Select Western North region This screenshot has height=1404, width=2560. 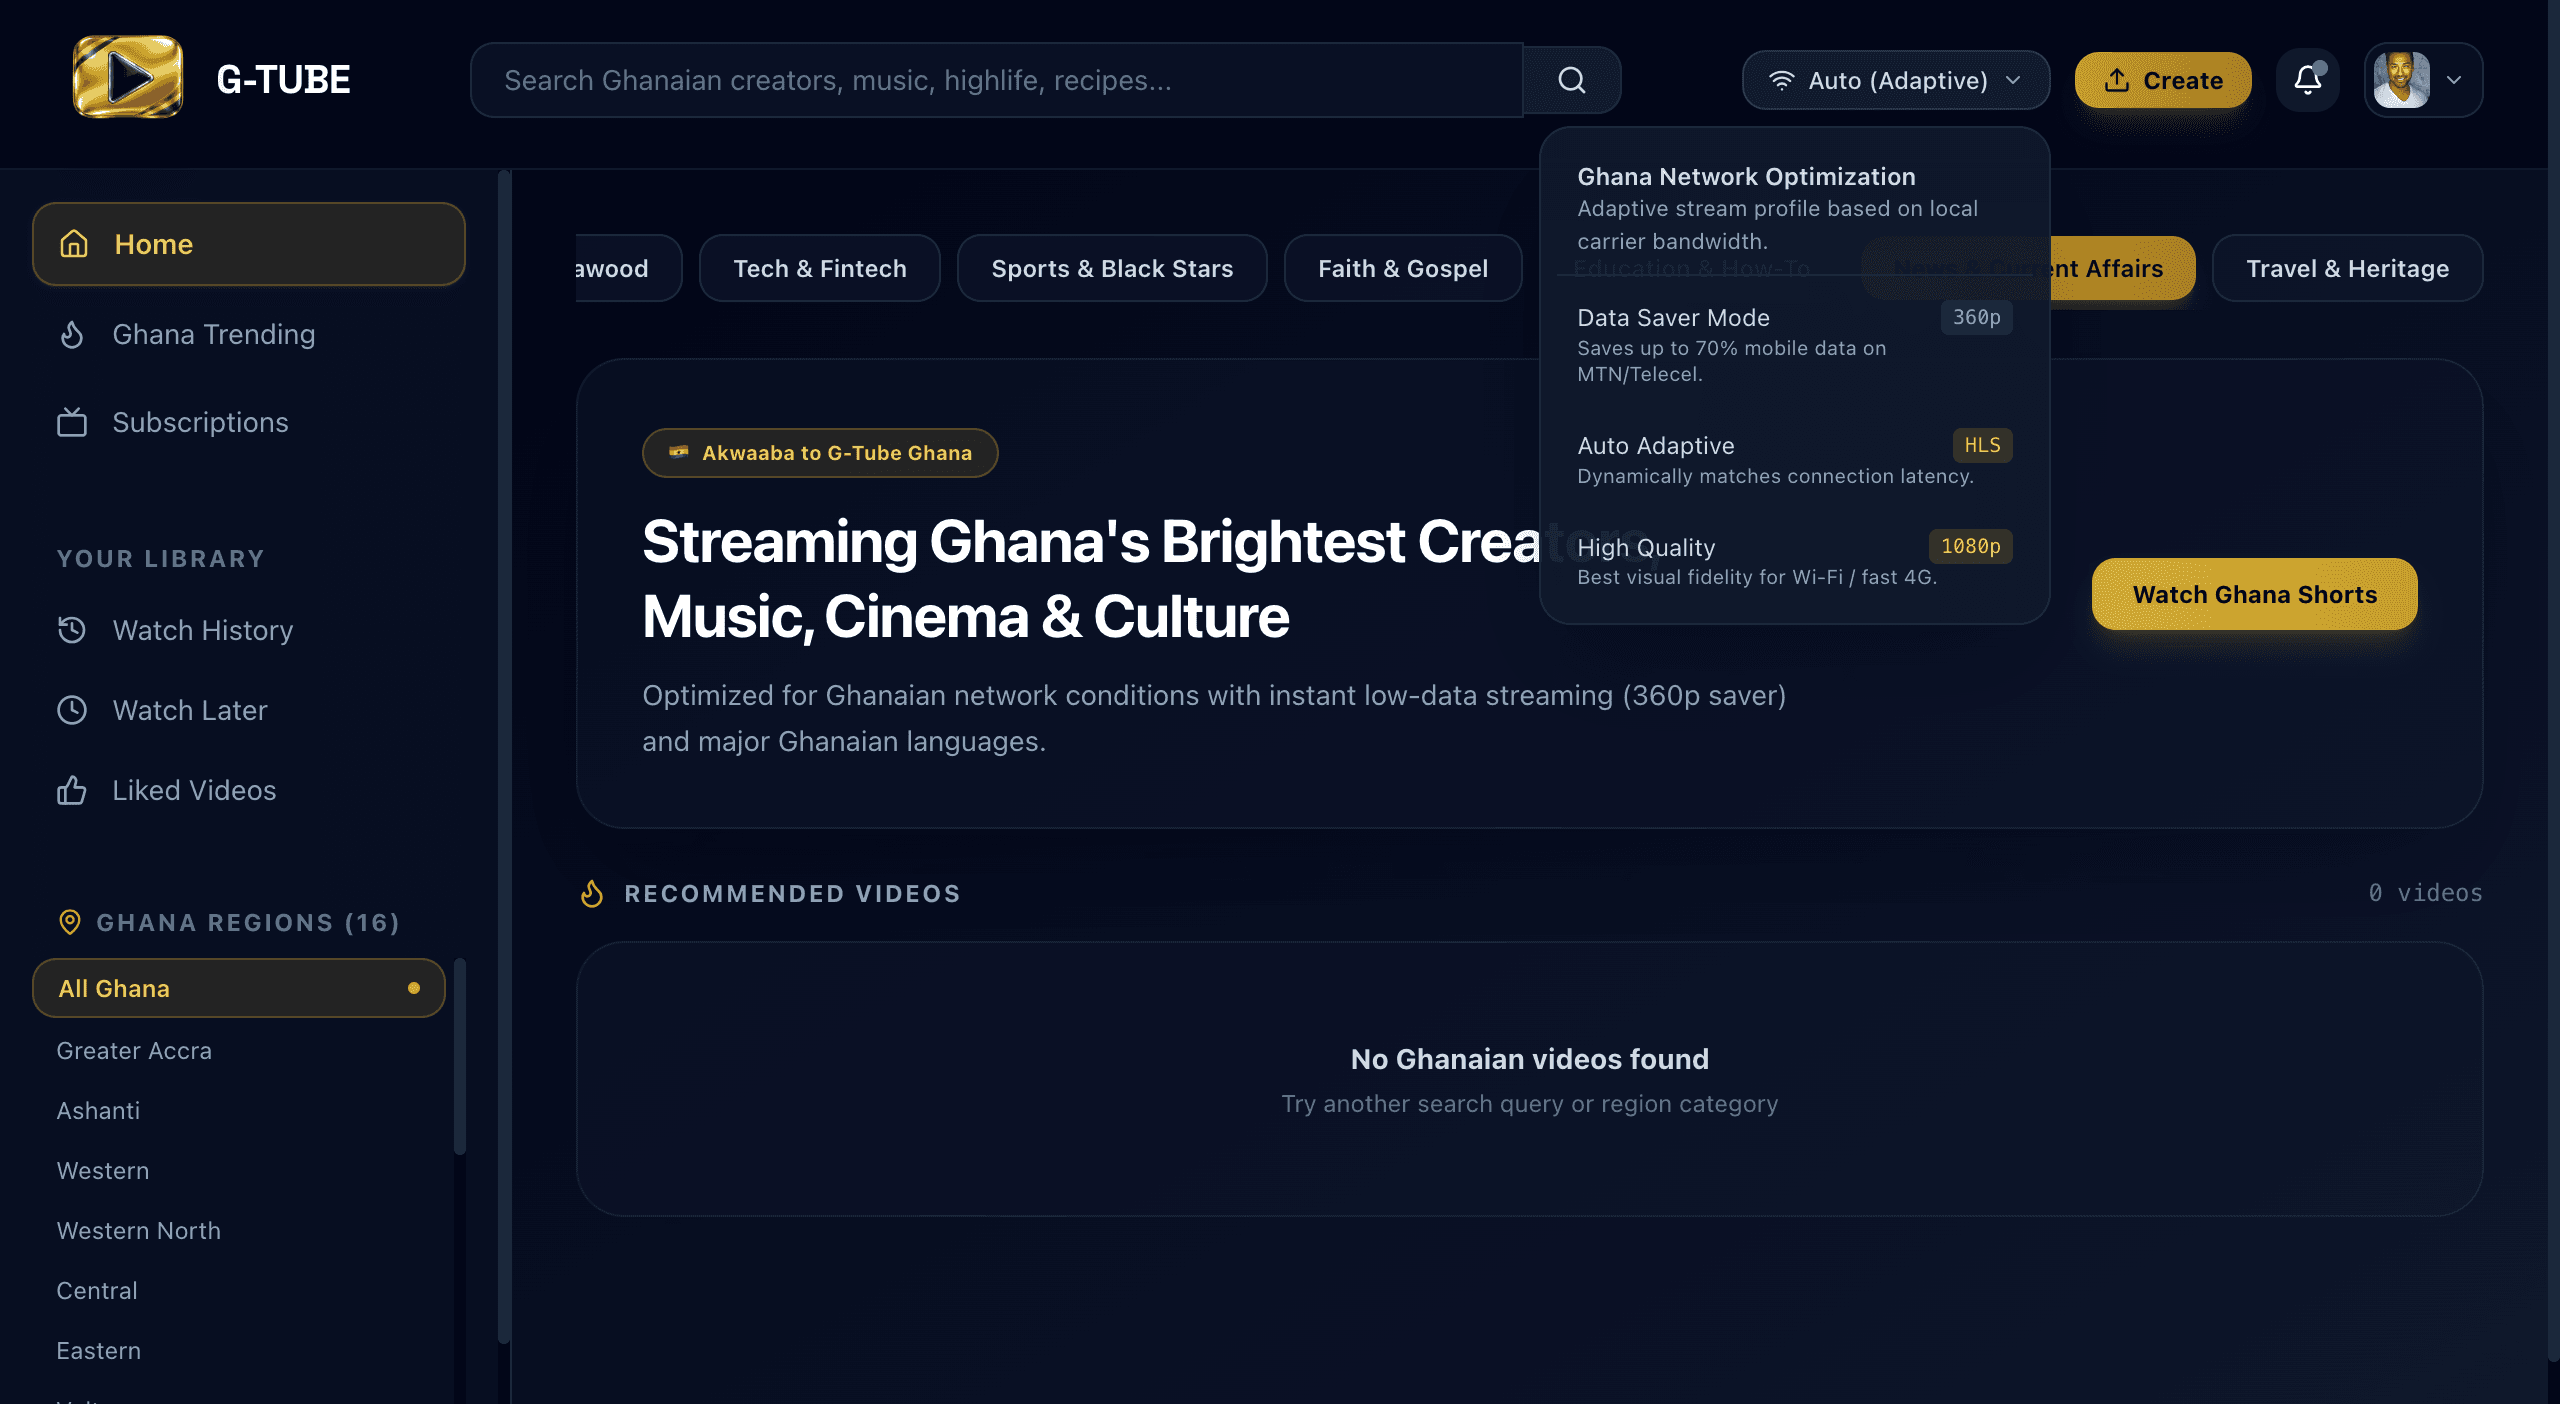coord(239,1230)
